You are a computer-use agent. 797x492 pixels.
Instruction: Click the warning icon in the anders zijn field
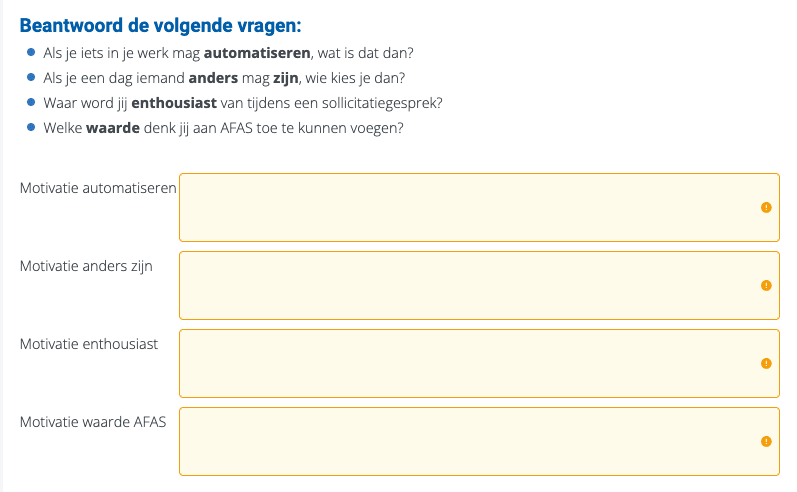tap(766, 285)
